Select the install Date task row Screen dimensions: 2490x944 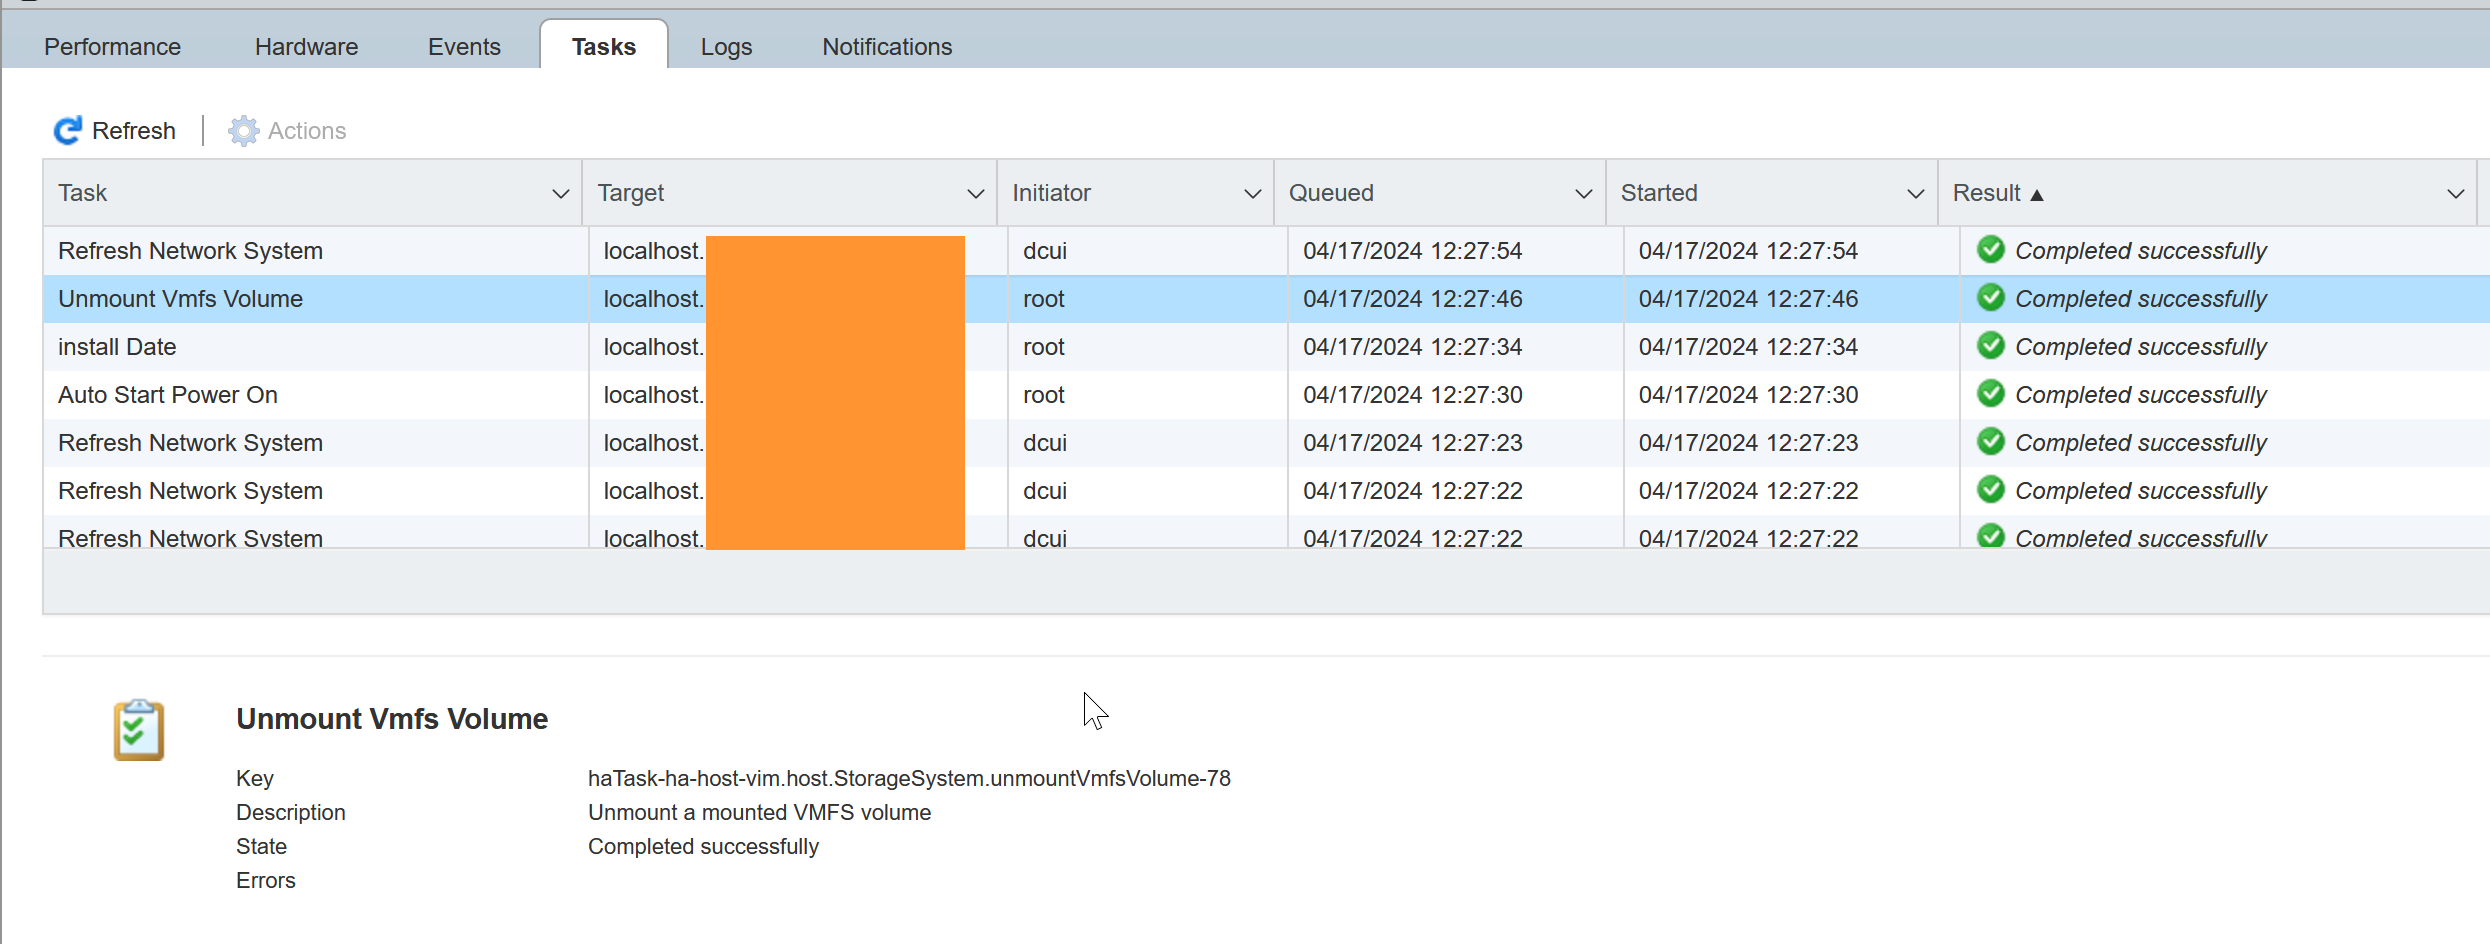[1266, 347]
